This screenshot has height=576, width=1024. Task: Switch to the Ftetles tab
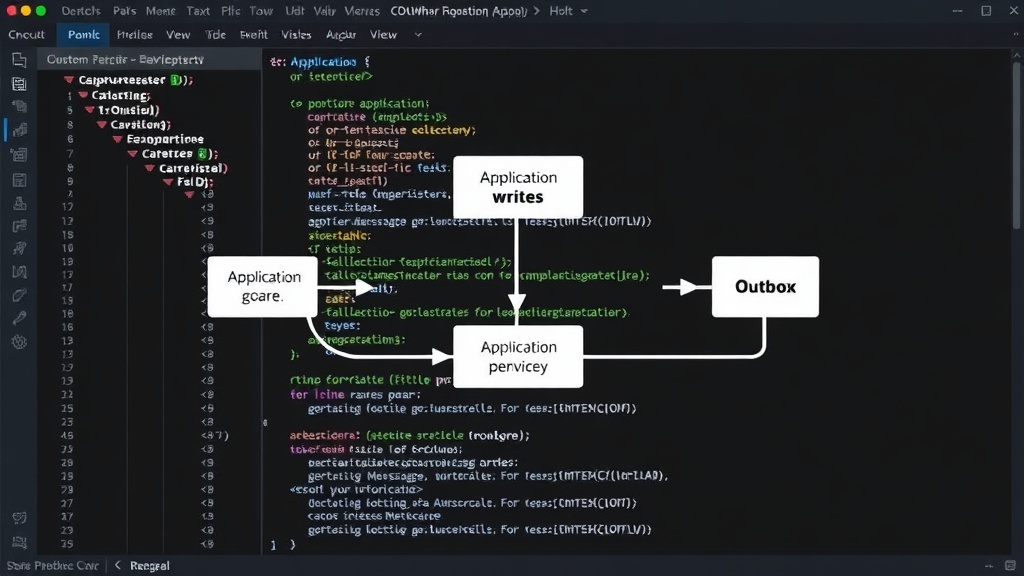[x=135, y=35]
